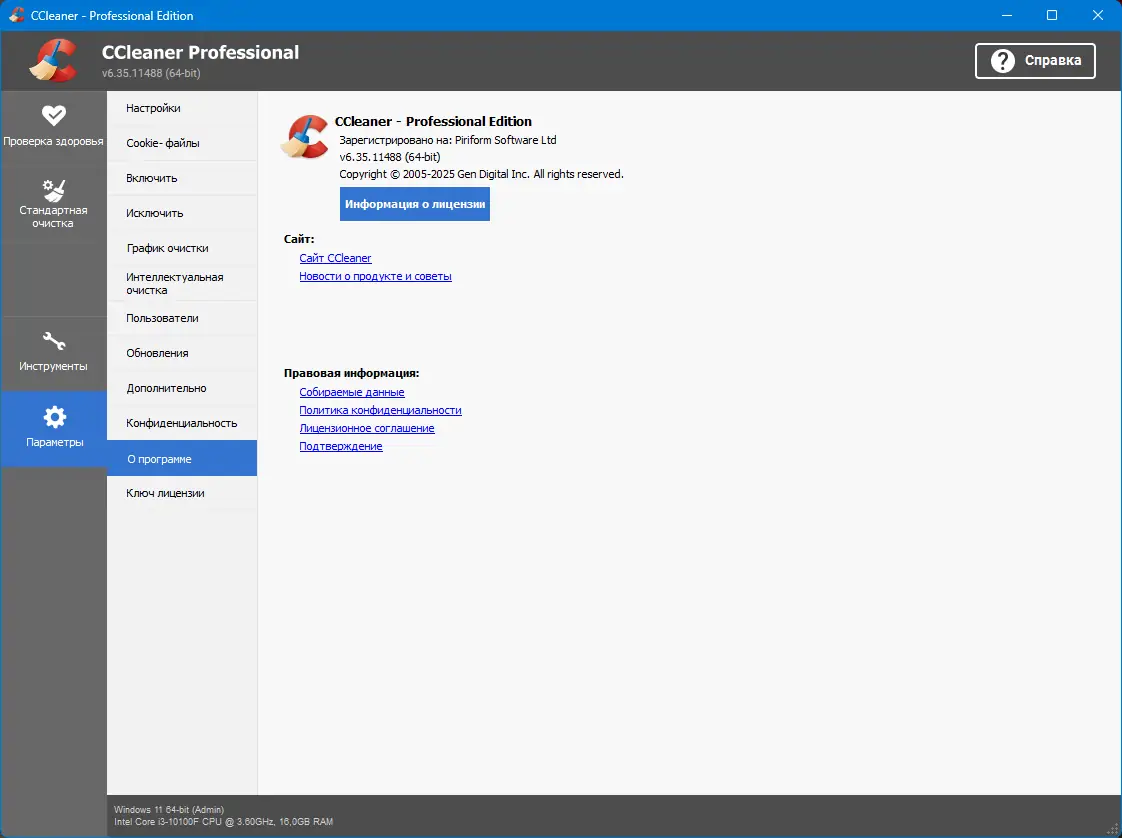This screenshot has height=838, width=1122.
Task: Open the Собираемые данные link
Action: tap(352, 392)
